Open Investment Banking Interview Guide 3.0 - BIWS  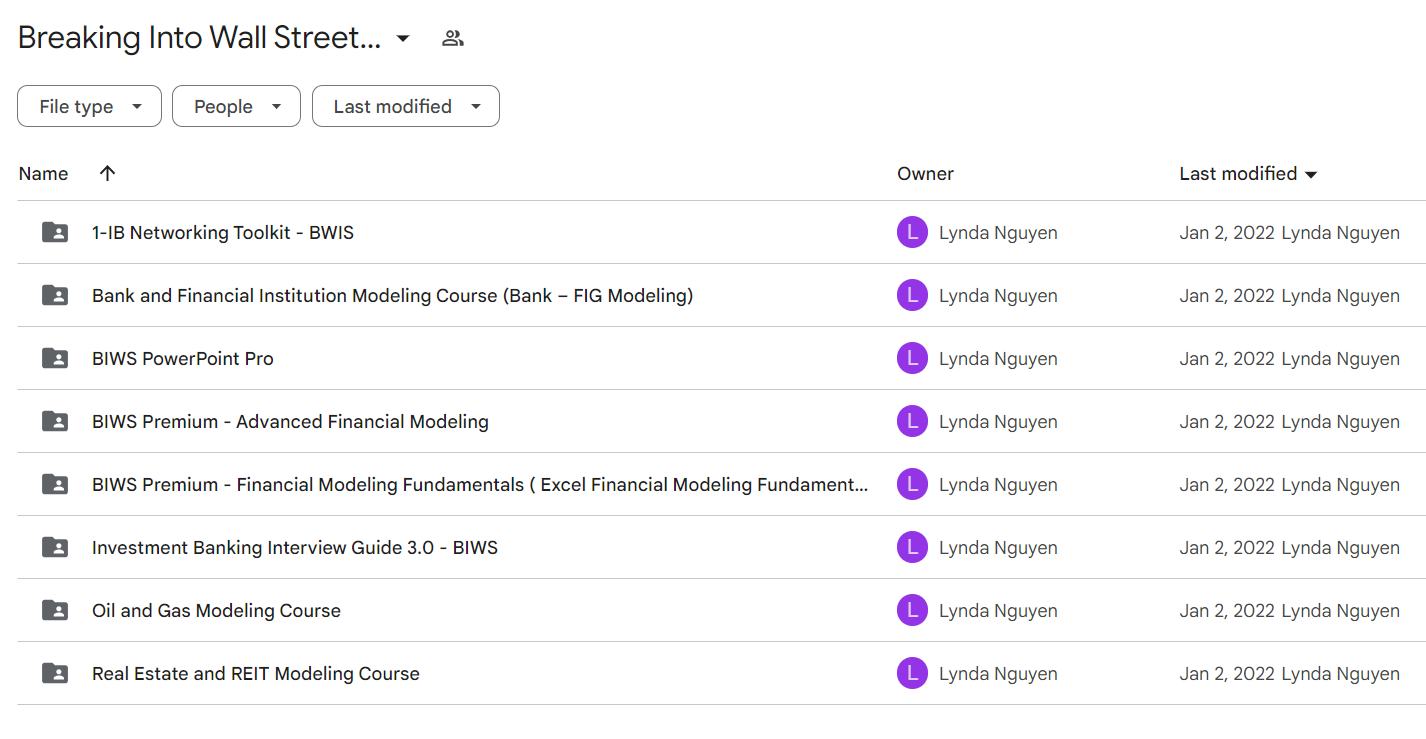pyautogui.click(x=295, y=548)
